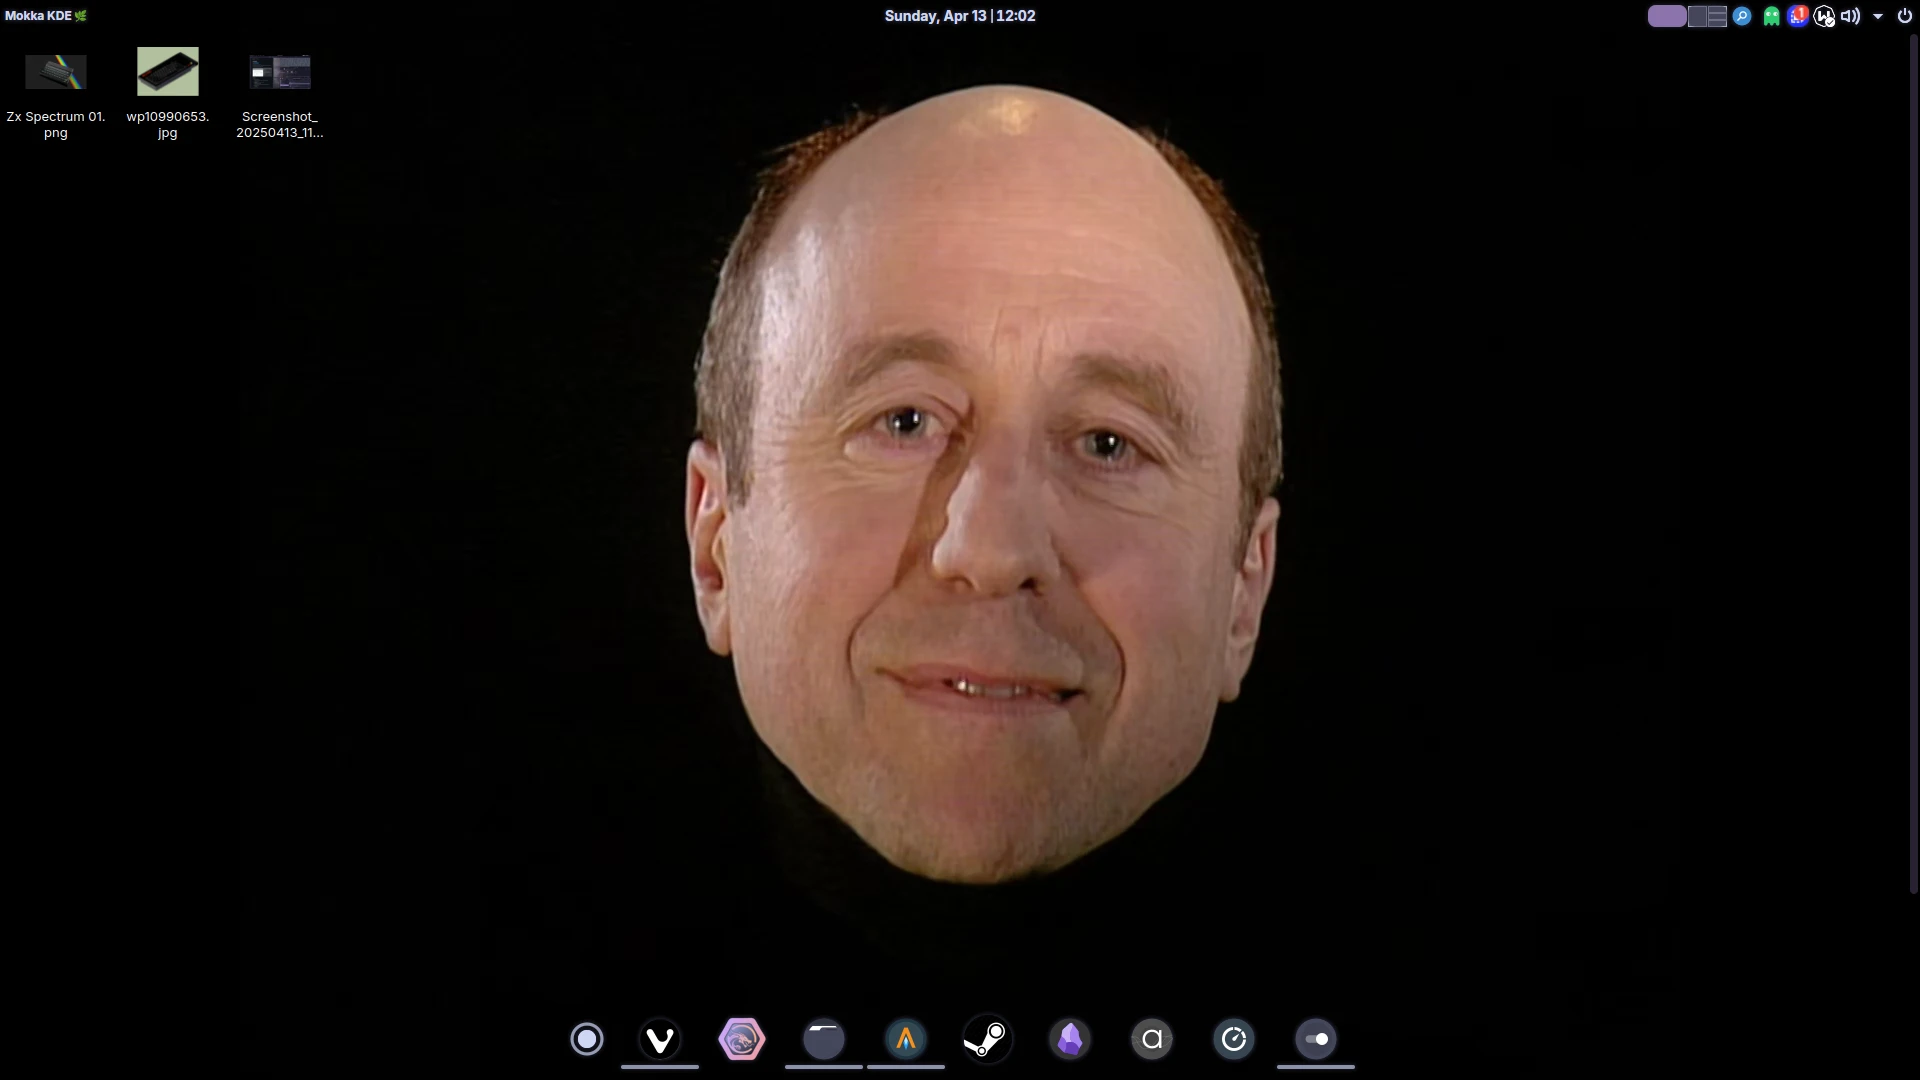Open the pink hexagon dragon app in dock

pyautogui.click(x=742, y=1039)
